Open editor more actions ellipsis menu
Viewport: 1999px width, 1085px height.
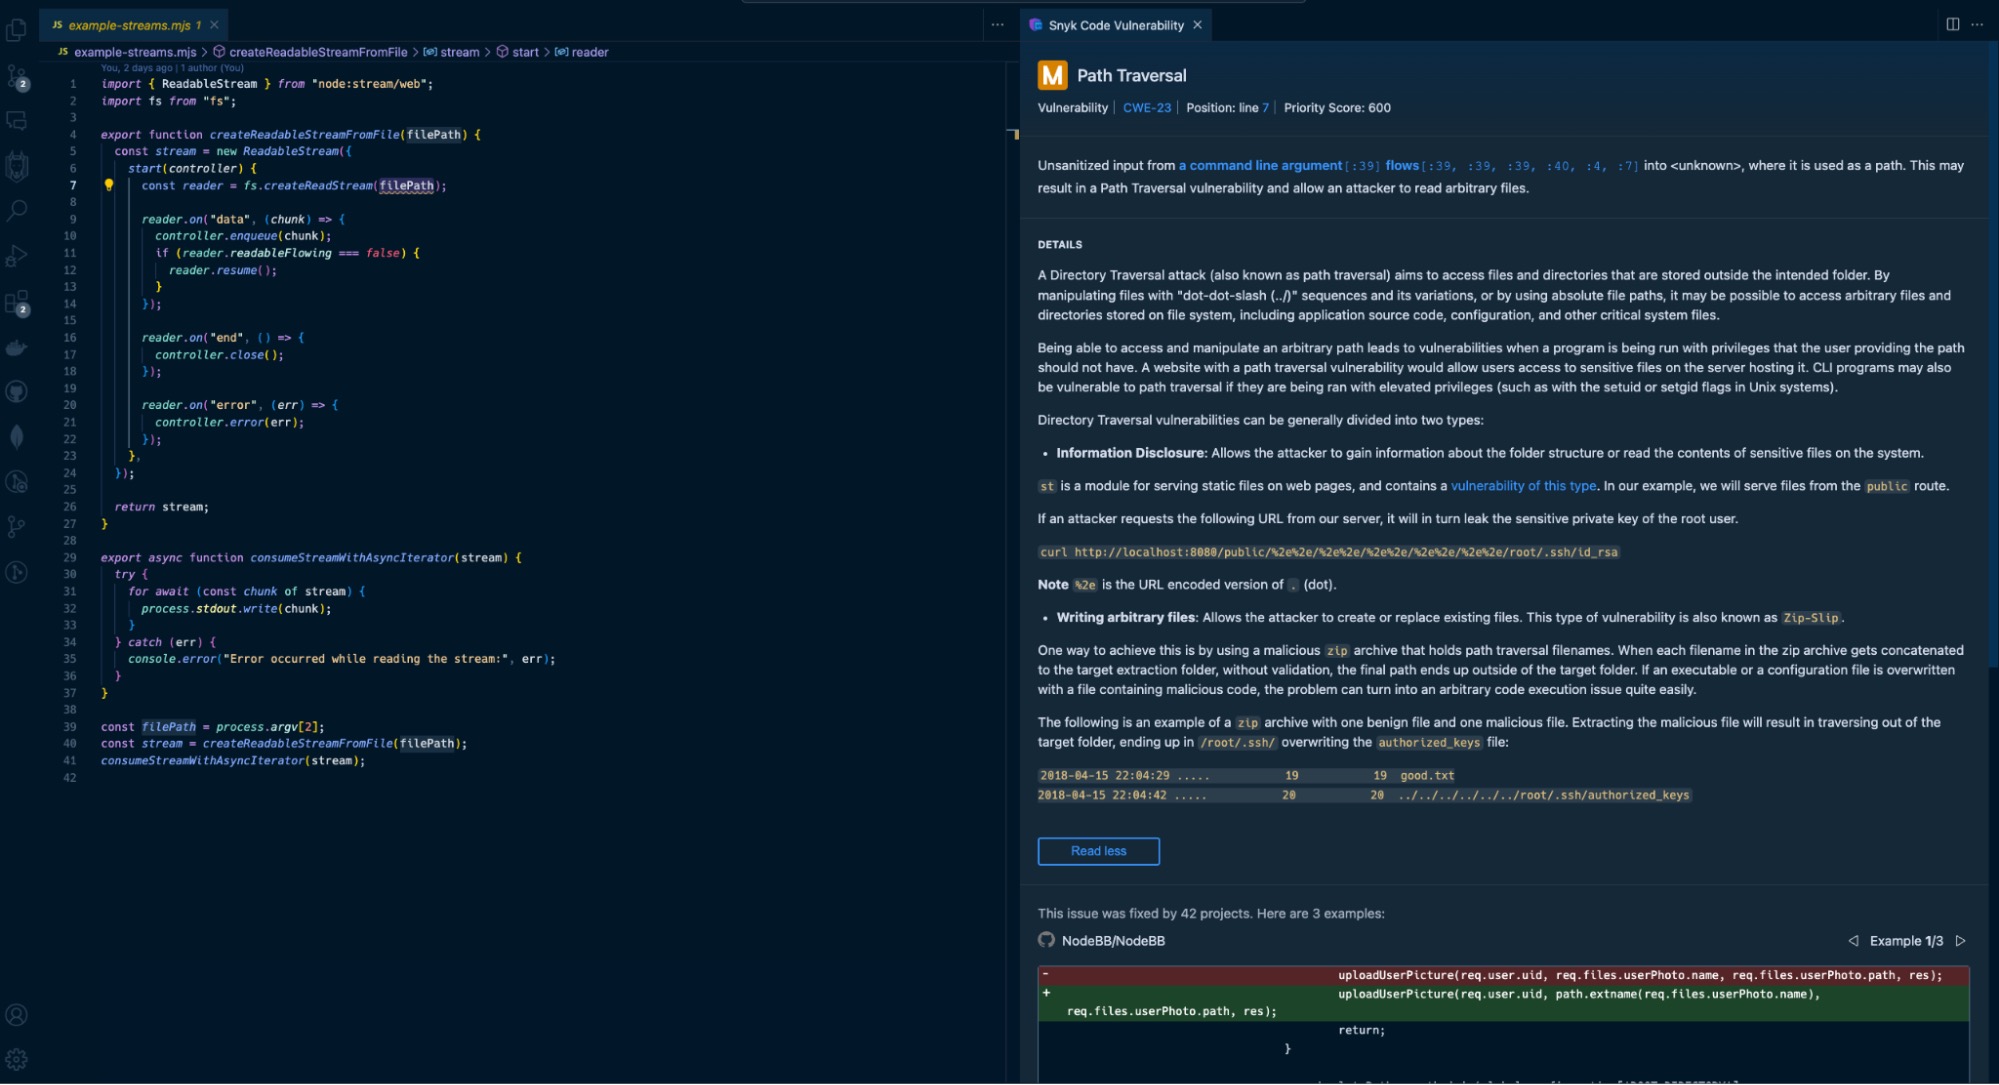tap(997, 25)
